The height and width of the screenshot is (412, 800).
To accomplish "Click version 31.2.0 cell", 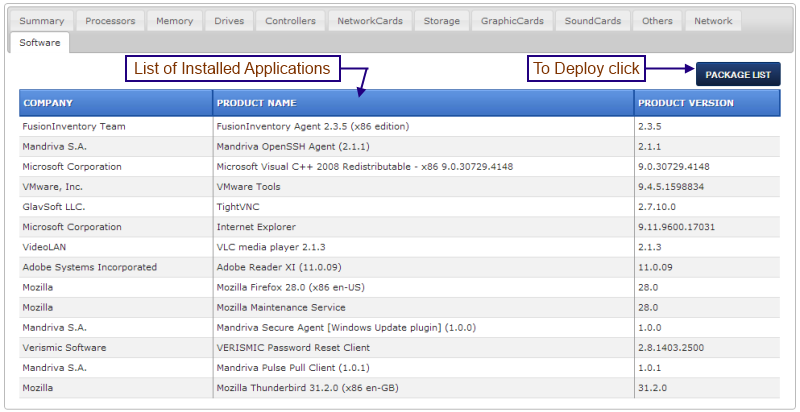I will pyautogui.click(x=707, y=389).
